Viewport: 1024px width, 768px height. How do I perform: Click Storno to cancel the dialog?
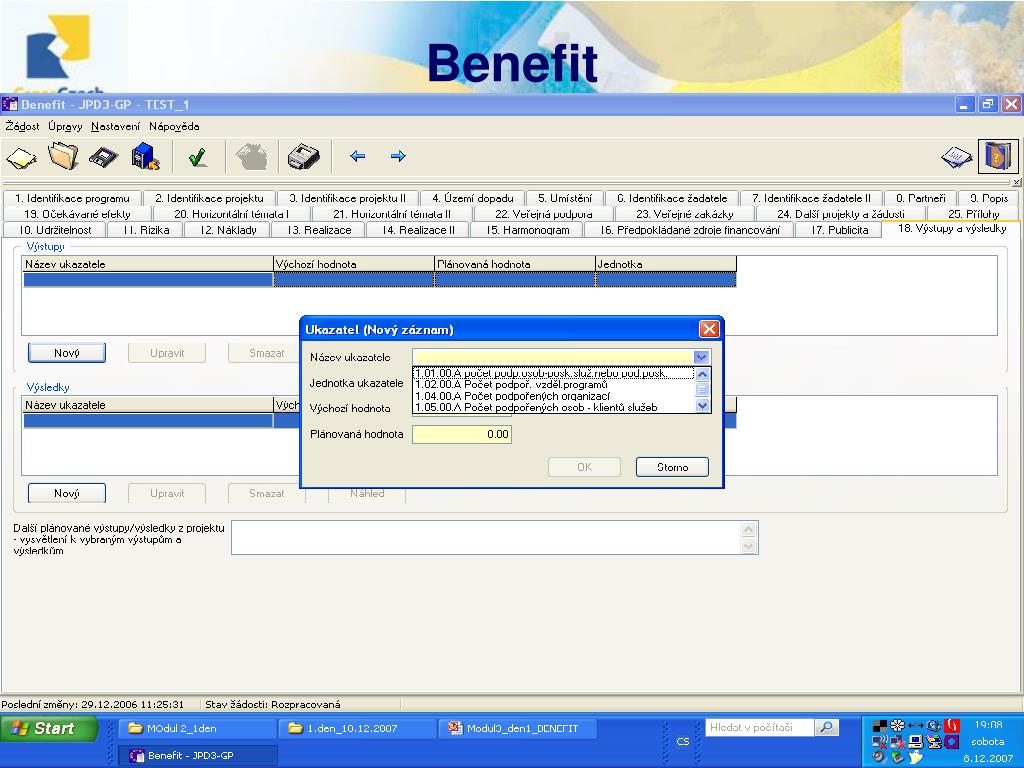tap(672, 467)
